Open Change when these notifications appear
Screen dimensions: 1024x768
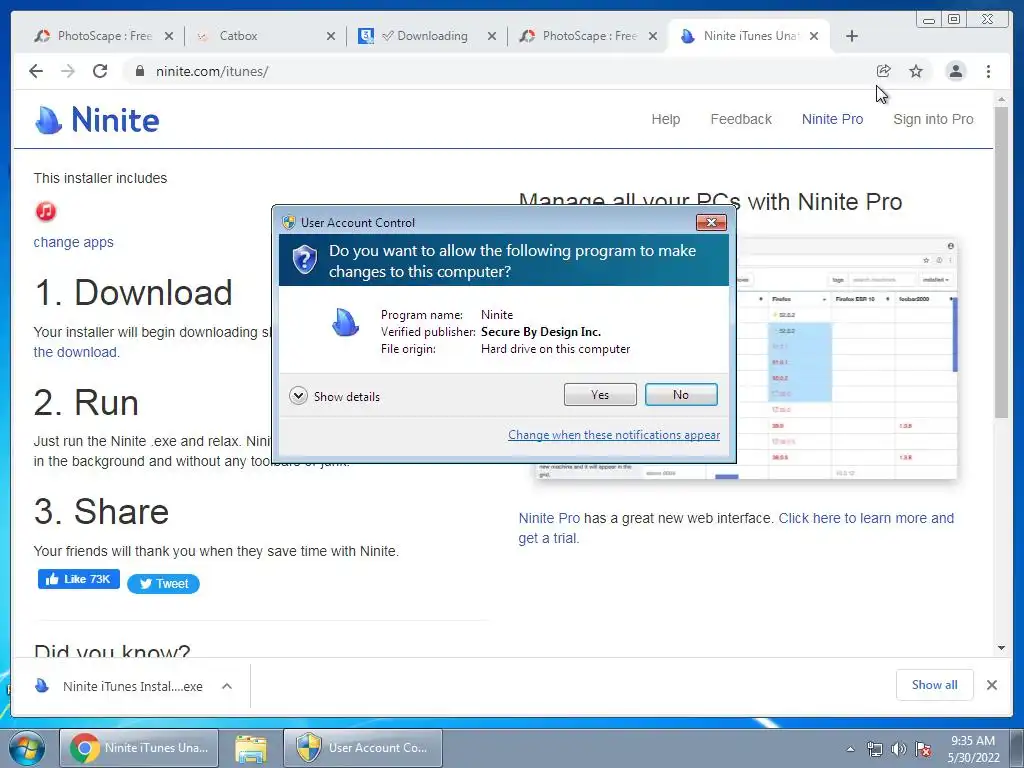pos(614,435)
